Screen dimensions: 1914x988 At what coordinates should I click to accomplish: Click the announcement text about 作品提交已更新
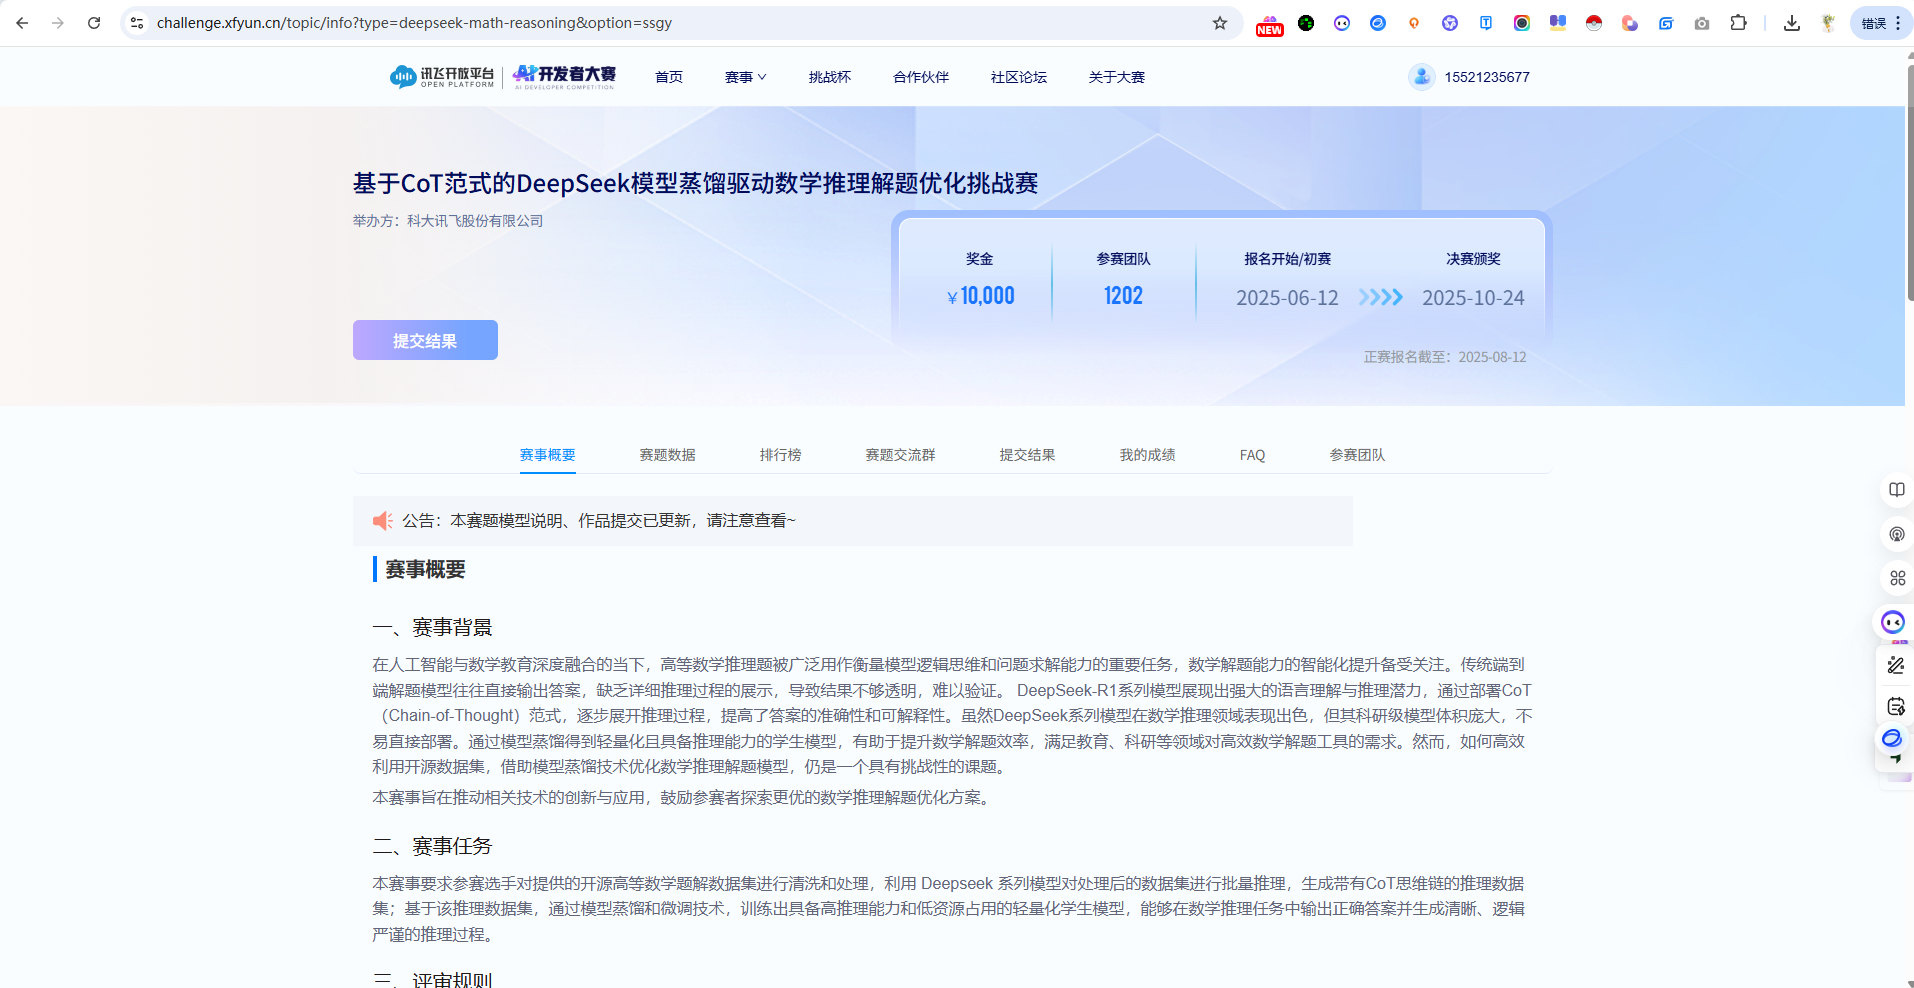pyautogui.click(x=598, y=521)
